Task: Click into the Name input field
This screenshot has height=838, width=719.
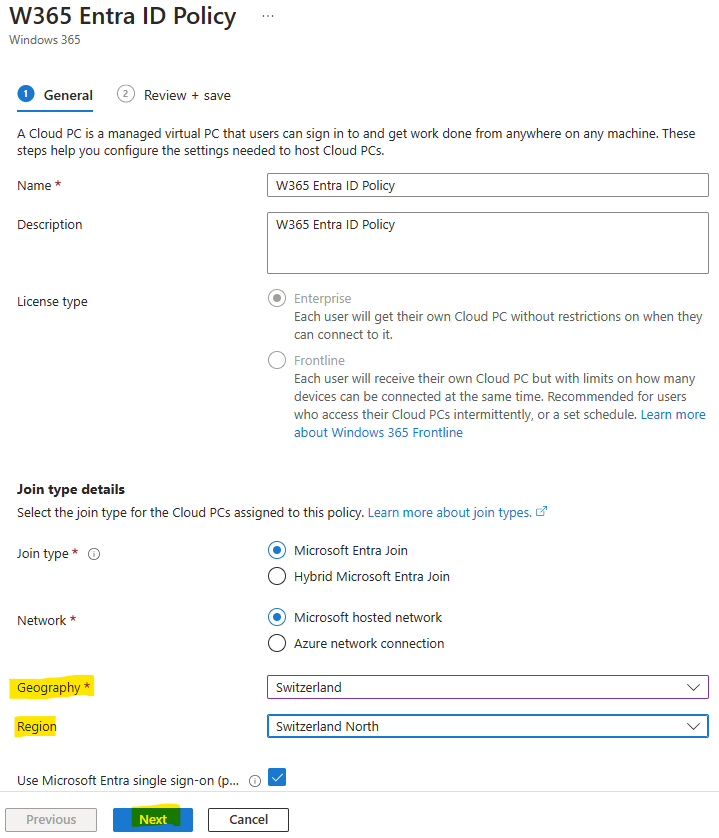Action: pos(488,185)
